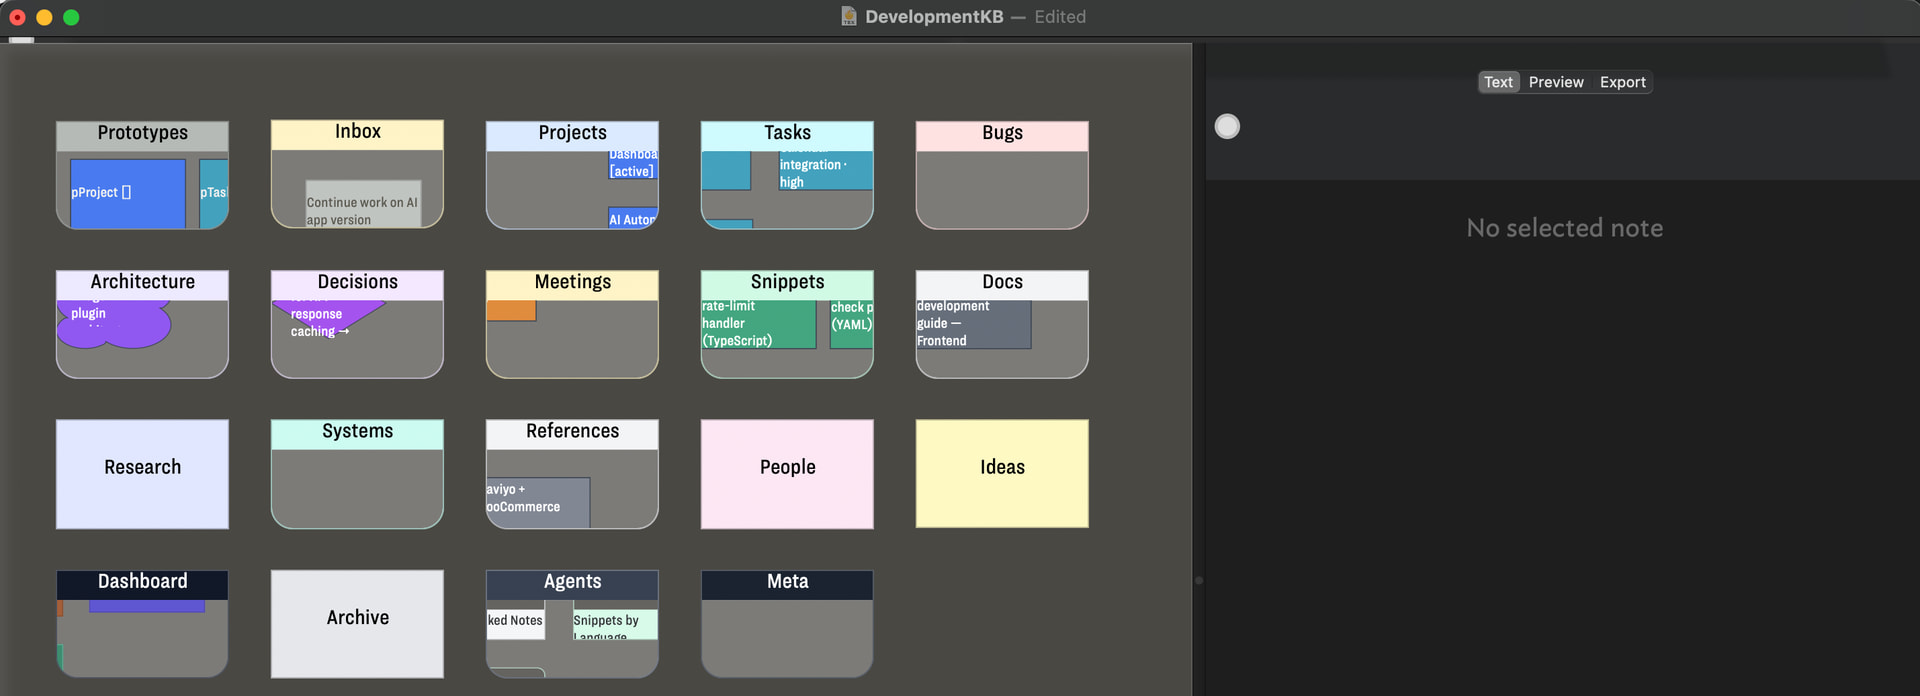Screen dimensions: 1920x696
Task: Click the DevelopmentKB document icon in title bar
Action: (x=849, y=16)
